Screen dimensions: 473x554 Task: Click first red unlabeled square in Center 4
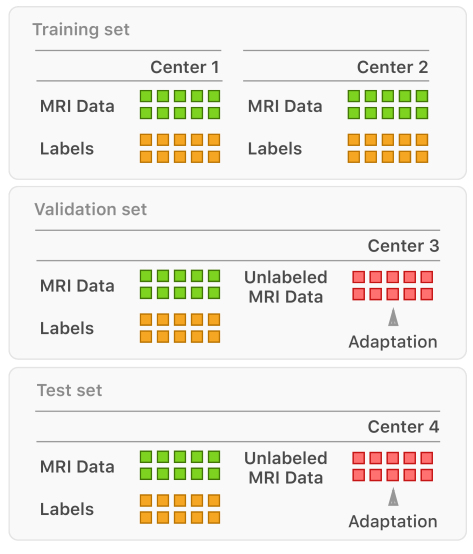click(x=359, y=458)
